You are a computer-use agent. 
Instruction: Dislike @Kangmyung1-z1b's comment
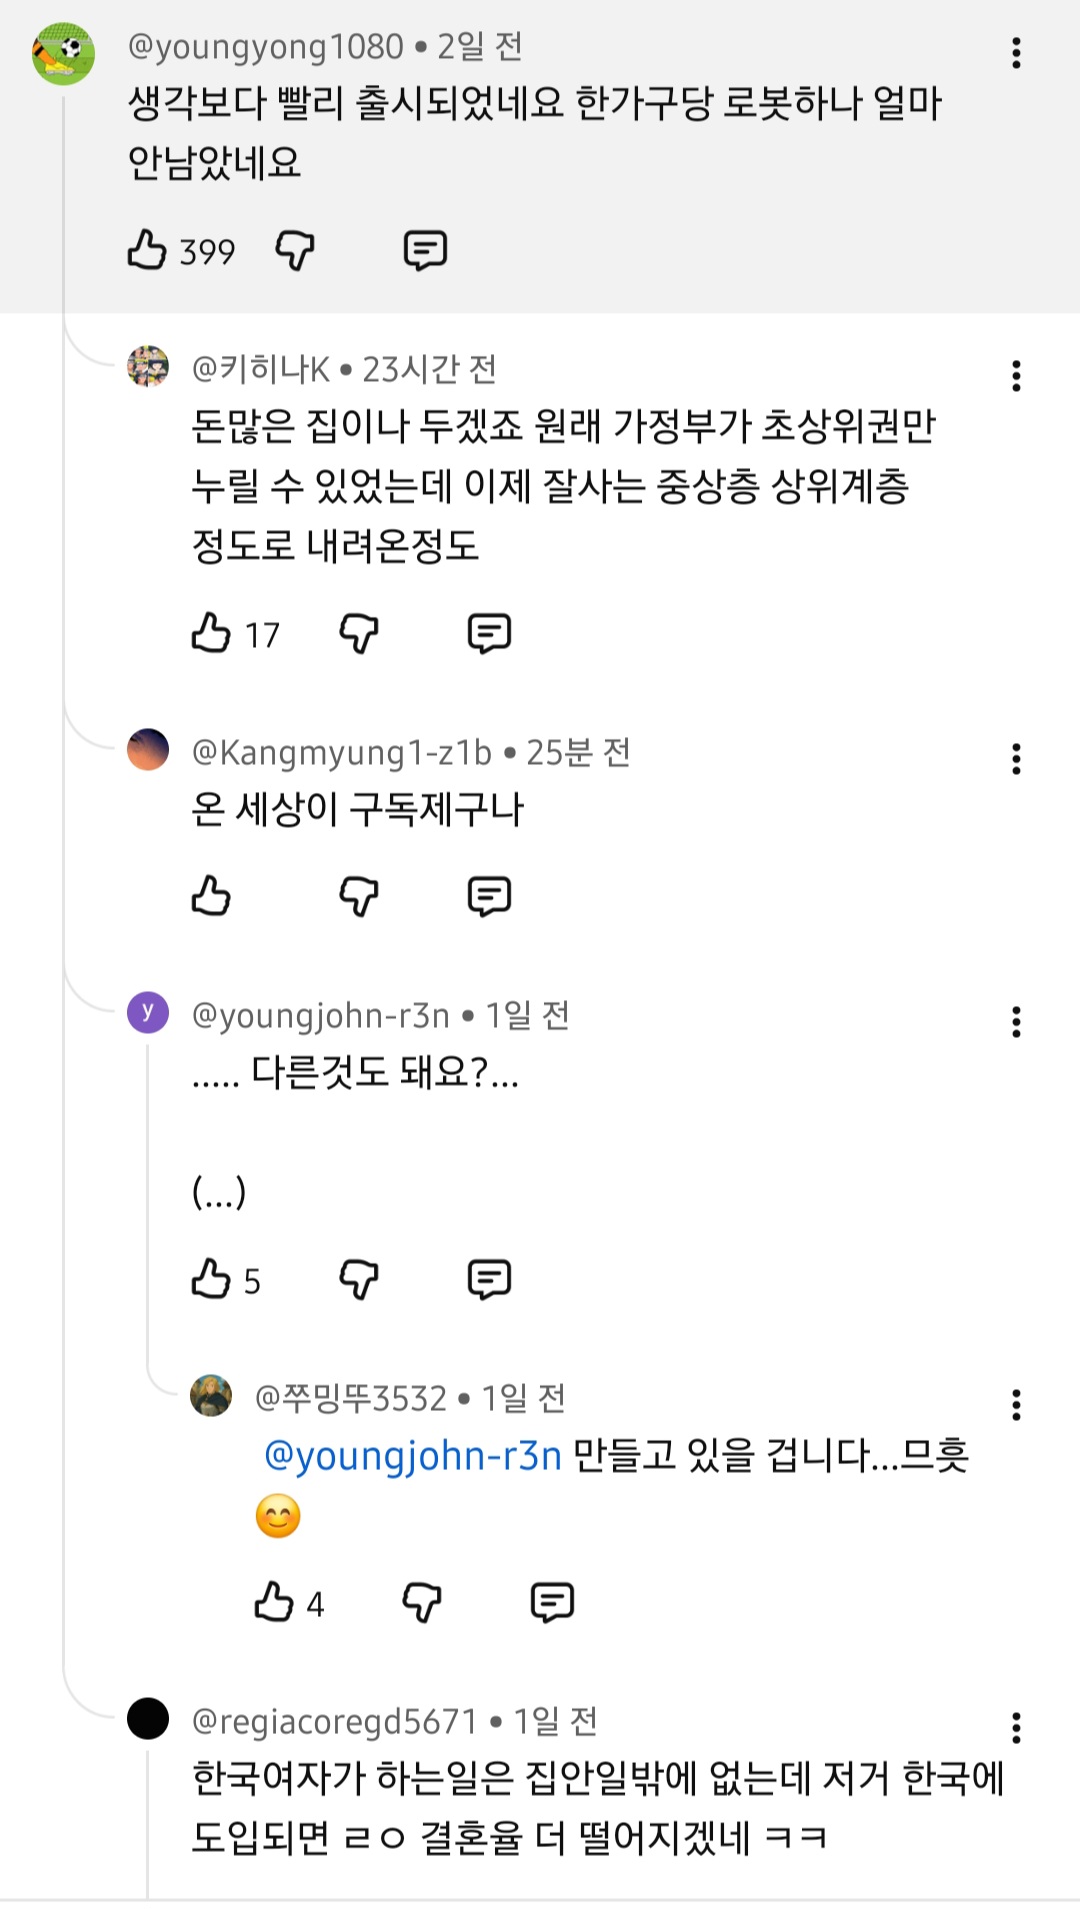(359, 896)
